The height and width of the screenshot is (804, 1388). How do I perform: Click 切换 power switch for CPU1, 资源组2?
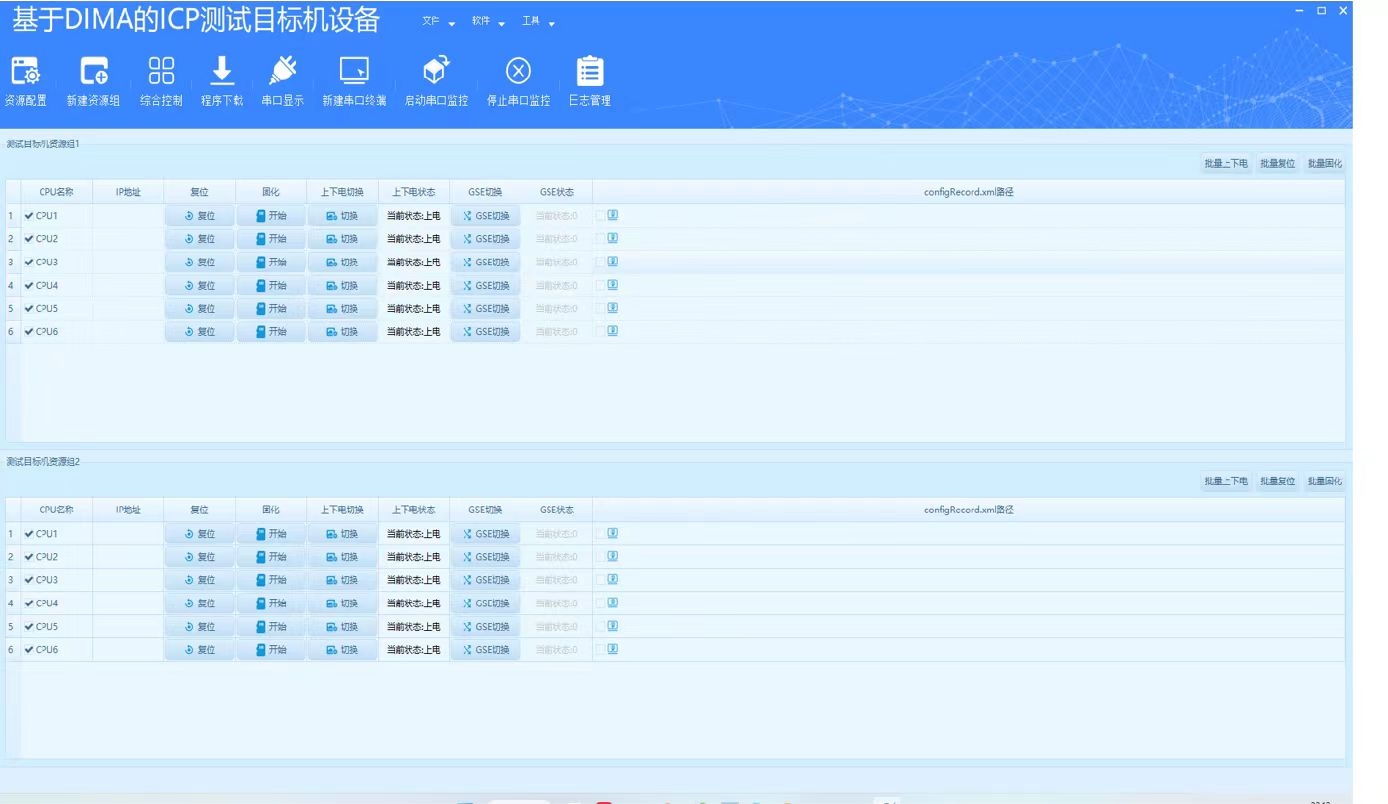(342, 534)
